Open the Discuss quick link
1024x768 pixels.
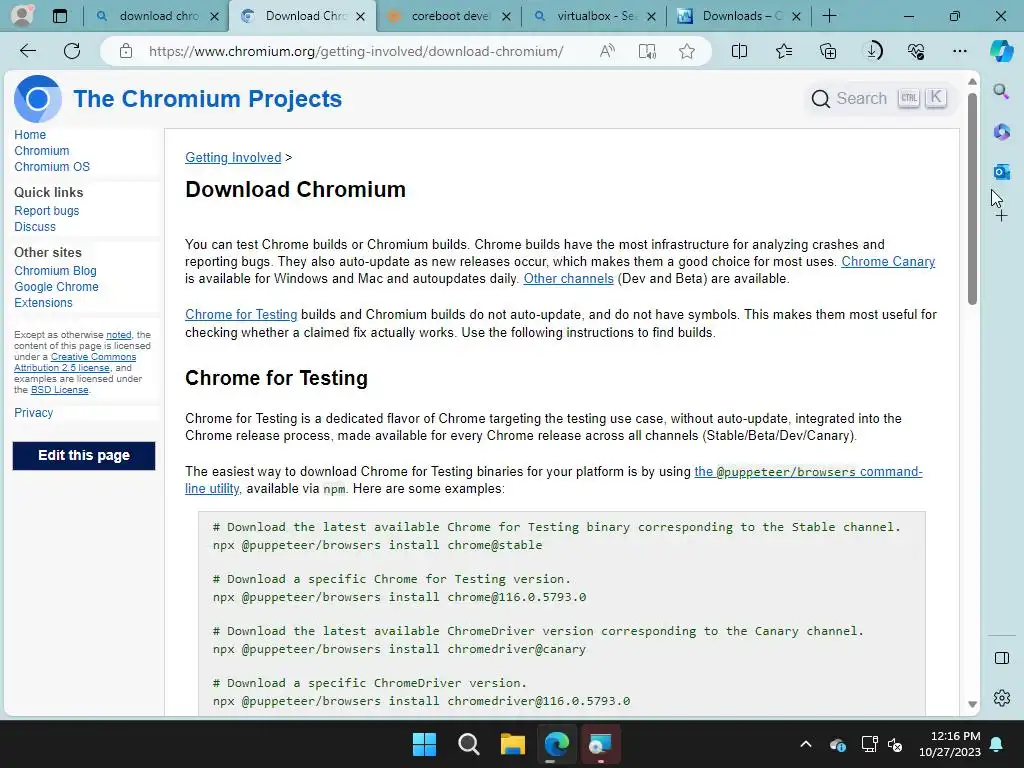tap(35, 227)
